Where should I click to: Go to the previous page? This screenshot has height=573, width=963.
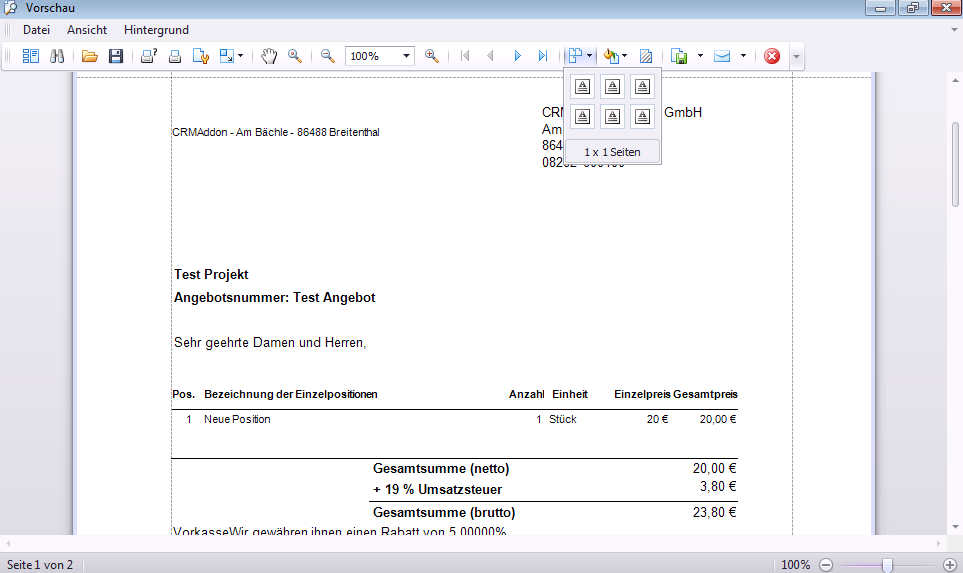(x=490, y=56)
